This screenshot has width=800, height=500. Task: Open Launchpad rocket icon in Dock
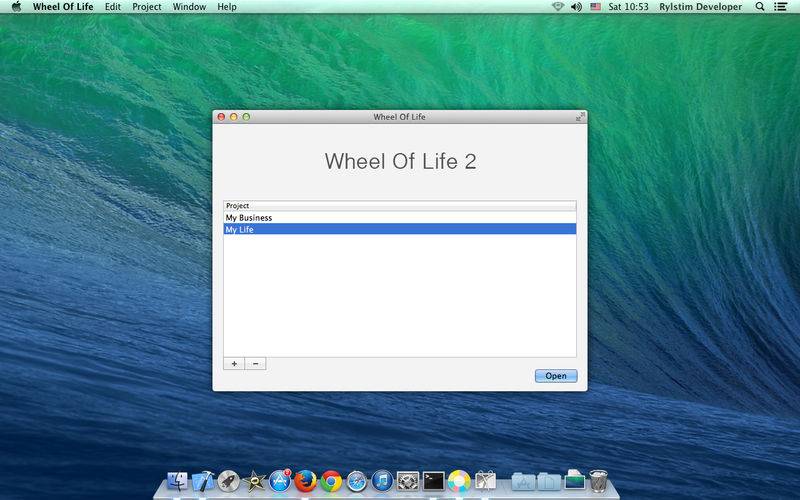tap(229, 481)
